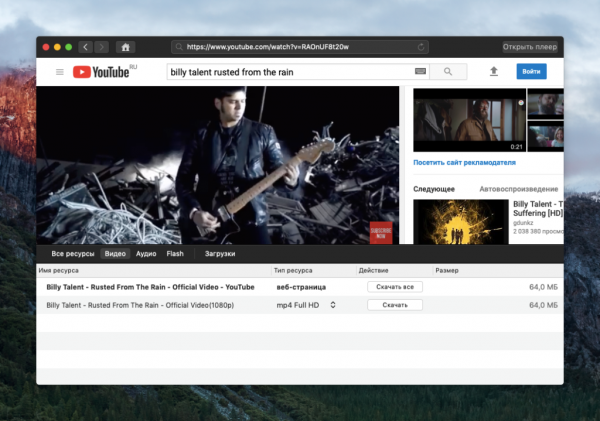Click the 'Открыть плеер' button
The image size is (600, 421).
530,47
